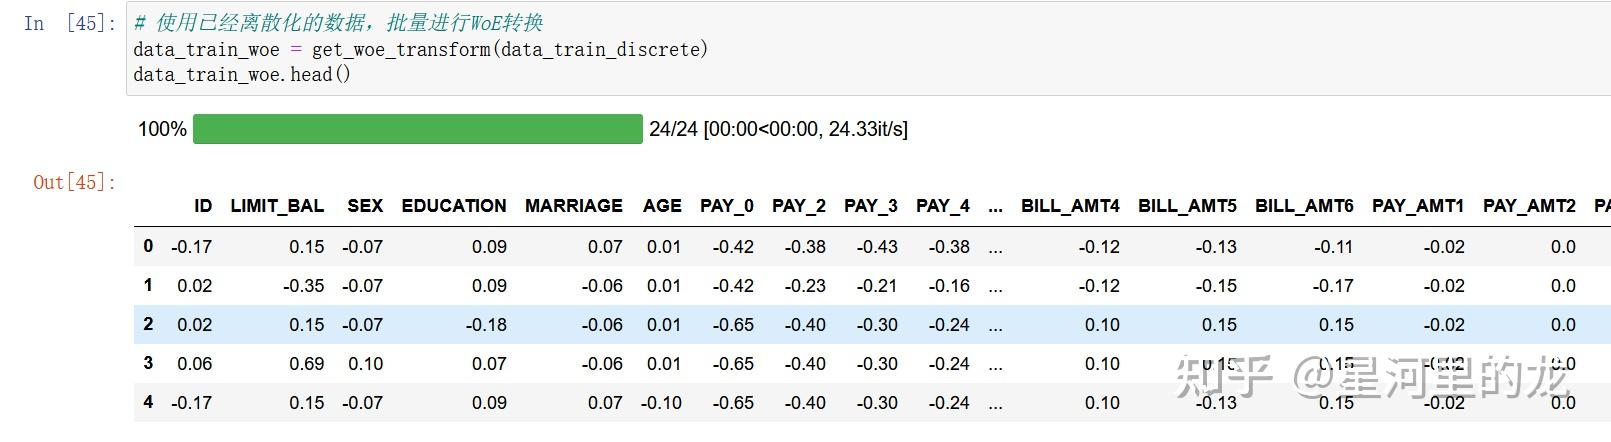1611x442 pixels.
Task: Click the BILL_AMT4 column header
Action: tap(1070, 206)
